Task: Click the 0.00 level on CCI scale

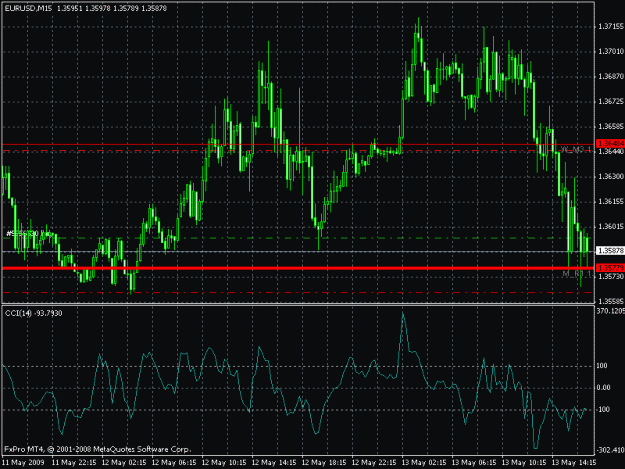Action: click(x=603, y=387)
